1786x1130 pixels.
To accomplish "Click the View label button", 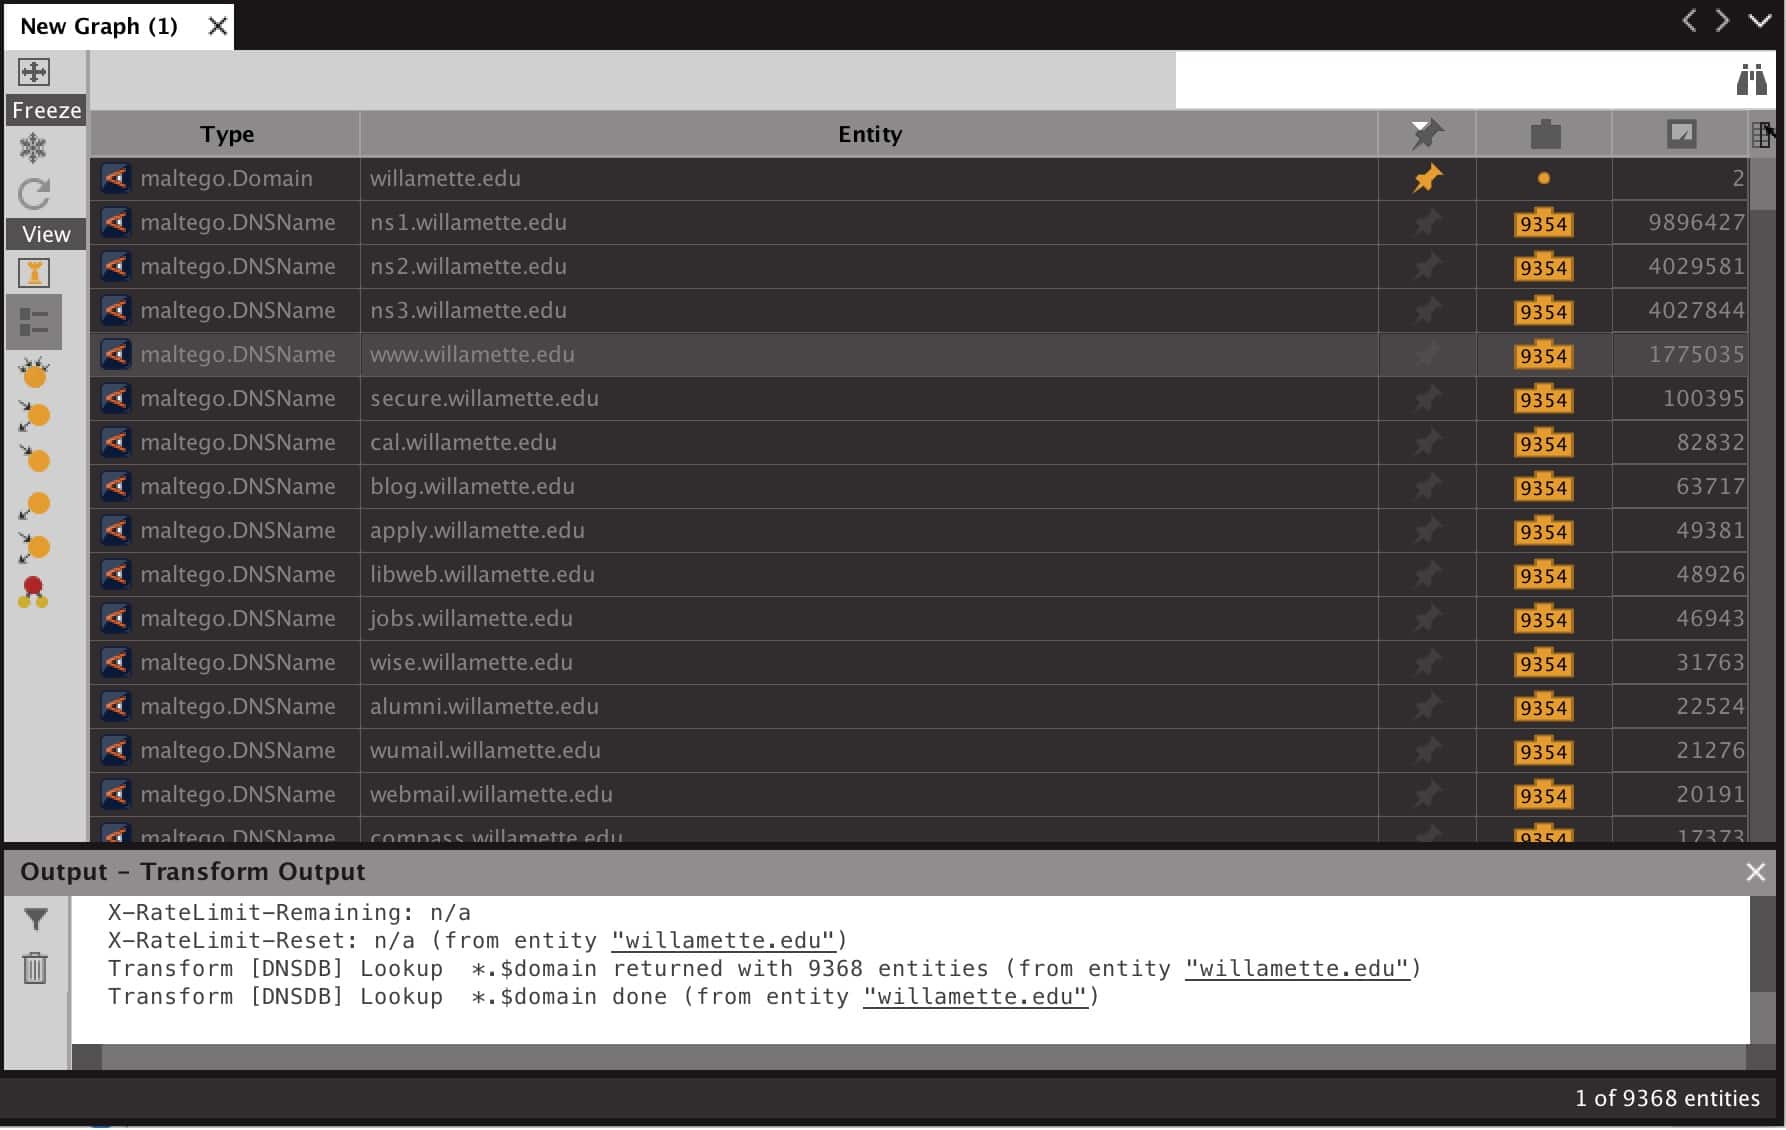I will click(x=46, y=234).
